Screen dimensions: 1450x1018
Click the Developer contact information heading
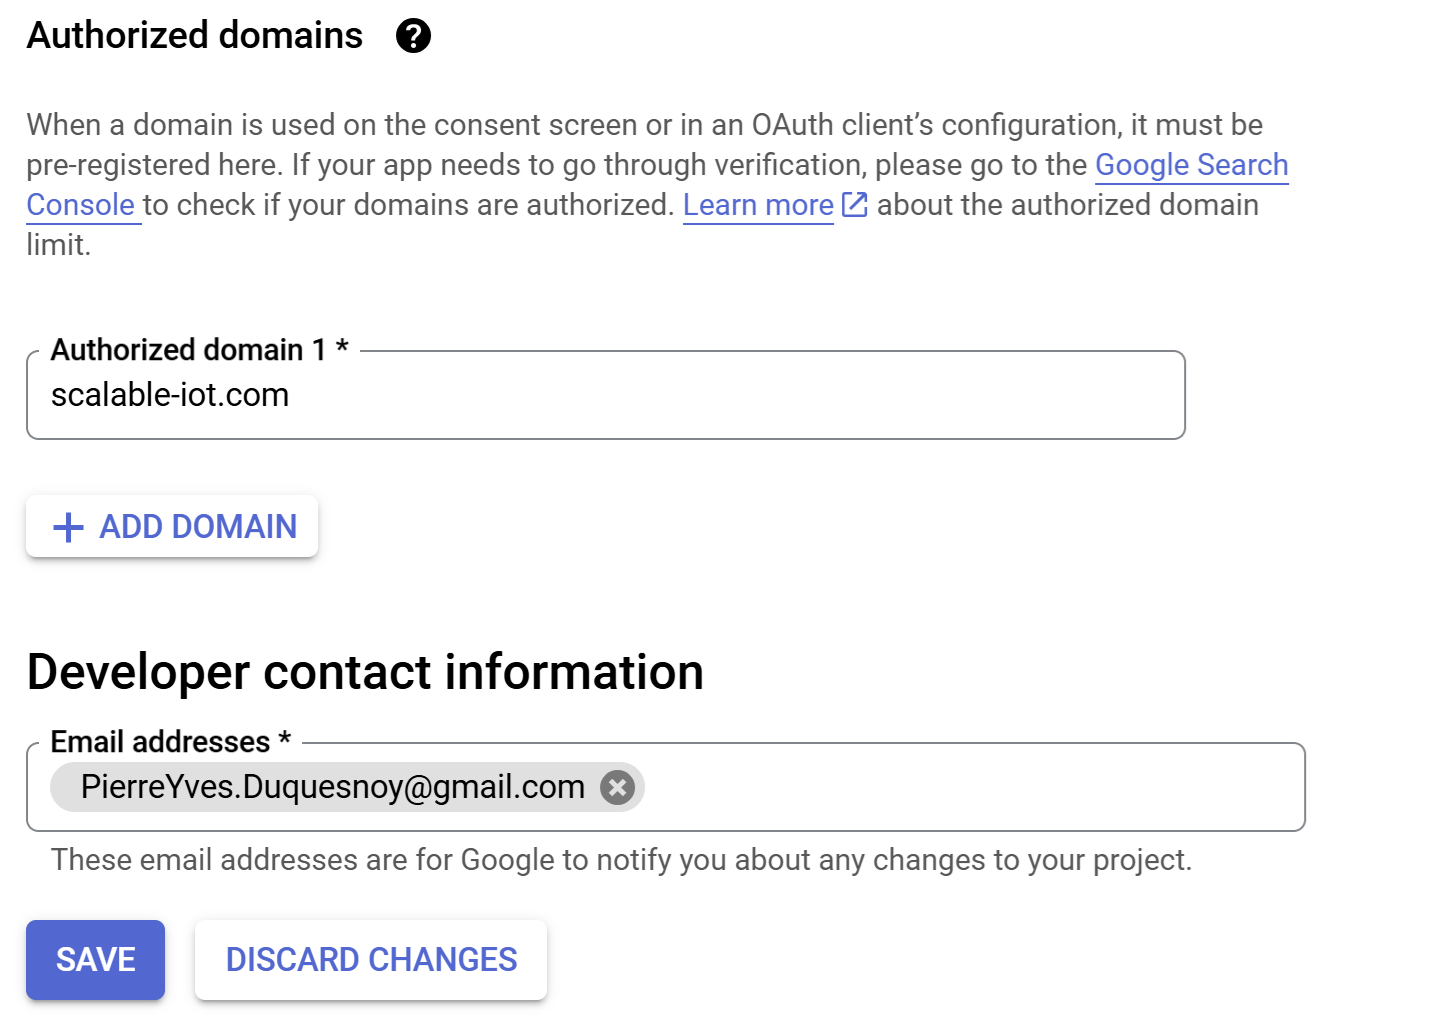pos(365,672)
